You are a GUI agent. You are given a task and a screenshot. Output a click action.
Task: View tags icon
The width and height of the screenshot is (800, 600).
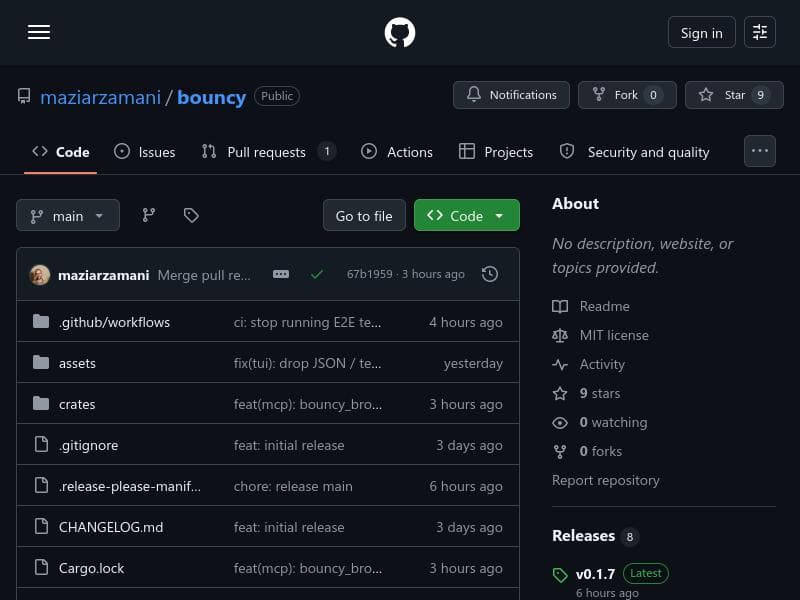pos(191,215)
